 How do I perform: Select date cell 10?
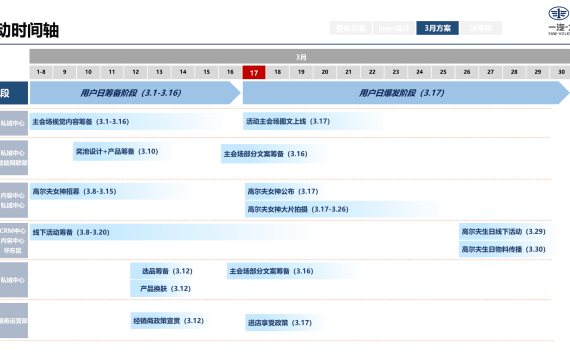pos(88,72)
